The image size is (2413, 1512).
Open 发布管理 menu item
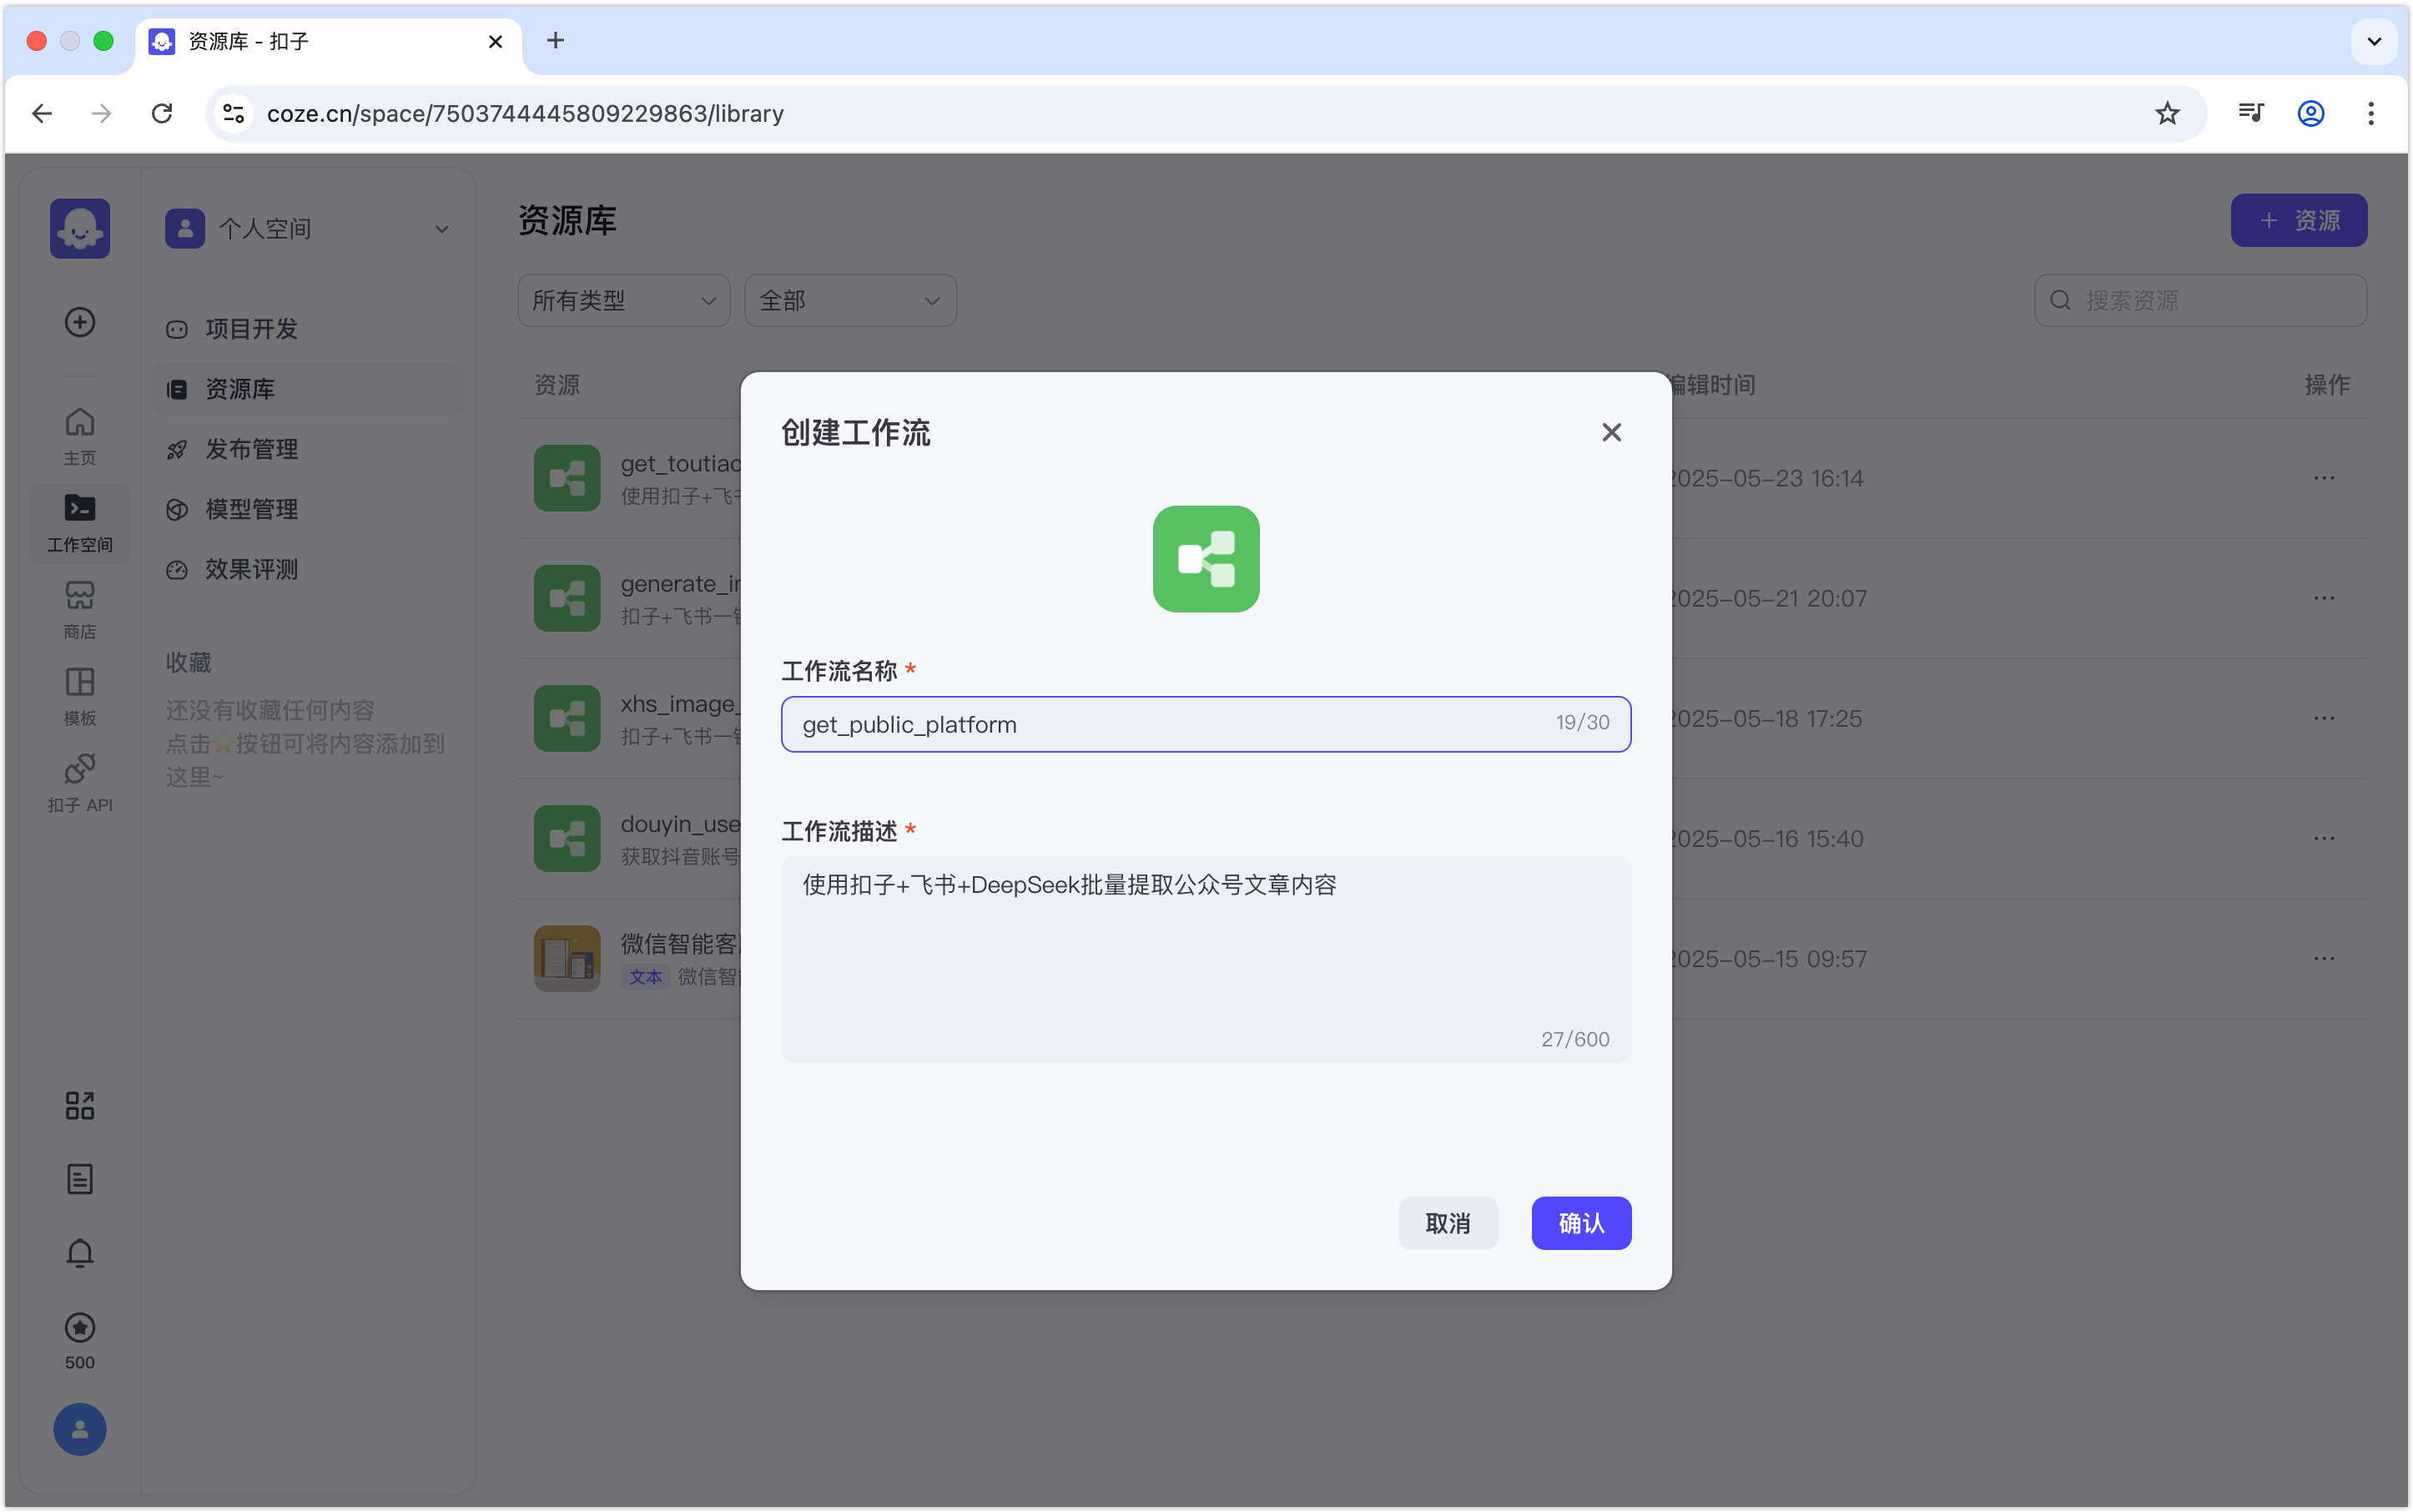pyautogui.click(x=251, y=449)
